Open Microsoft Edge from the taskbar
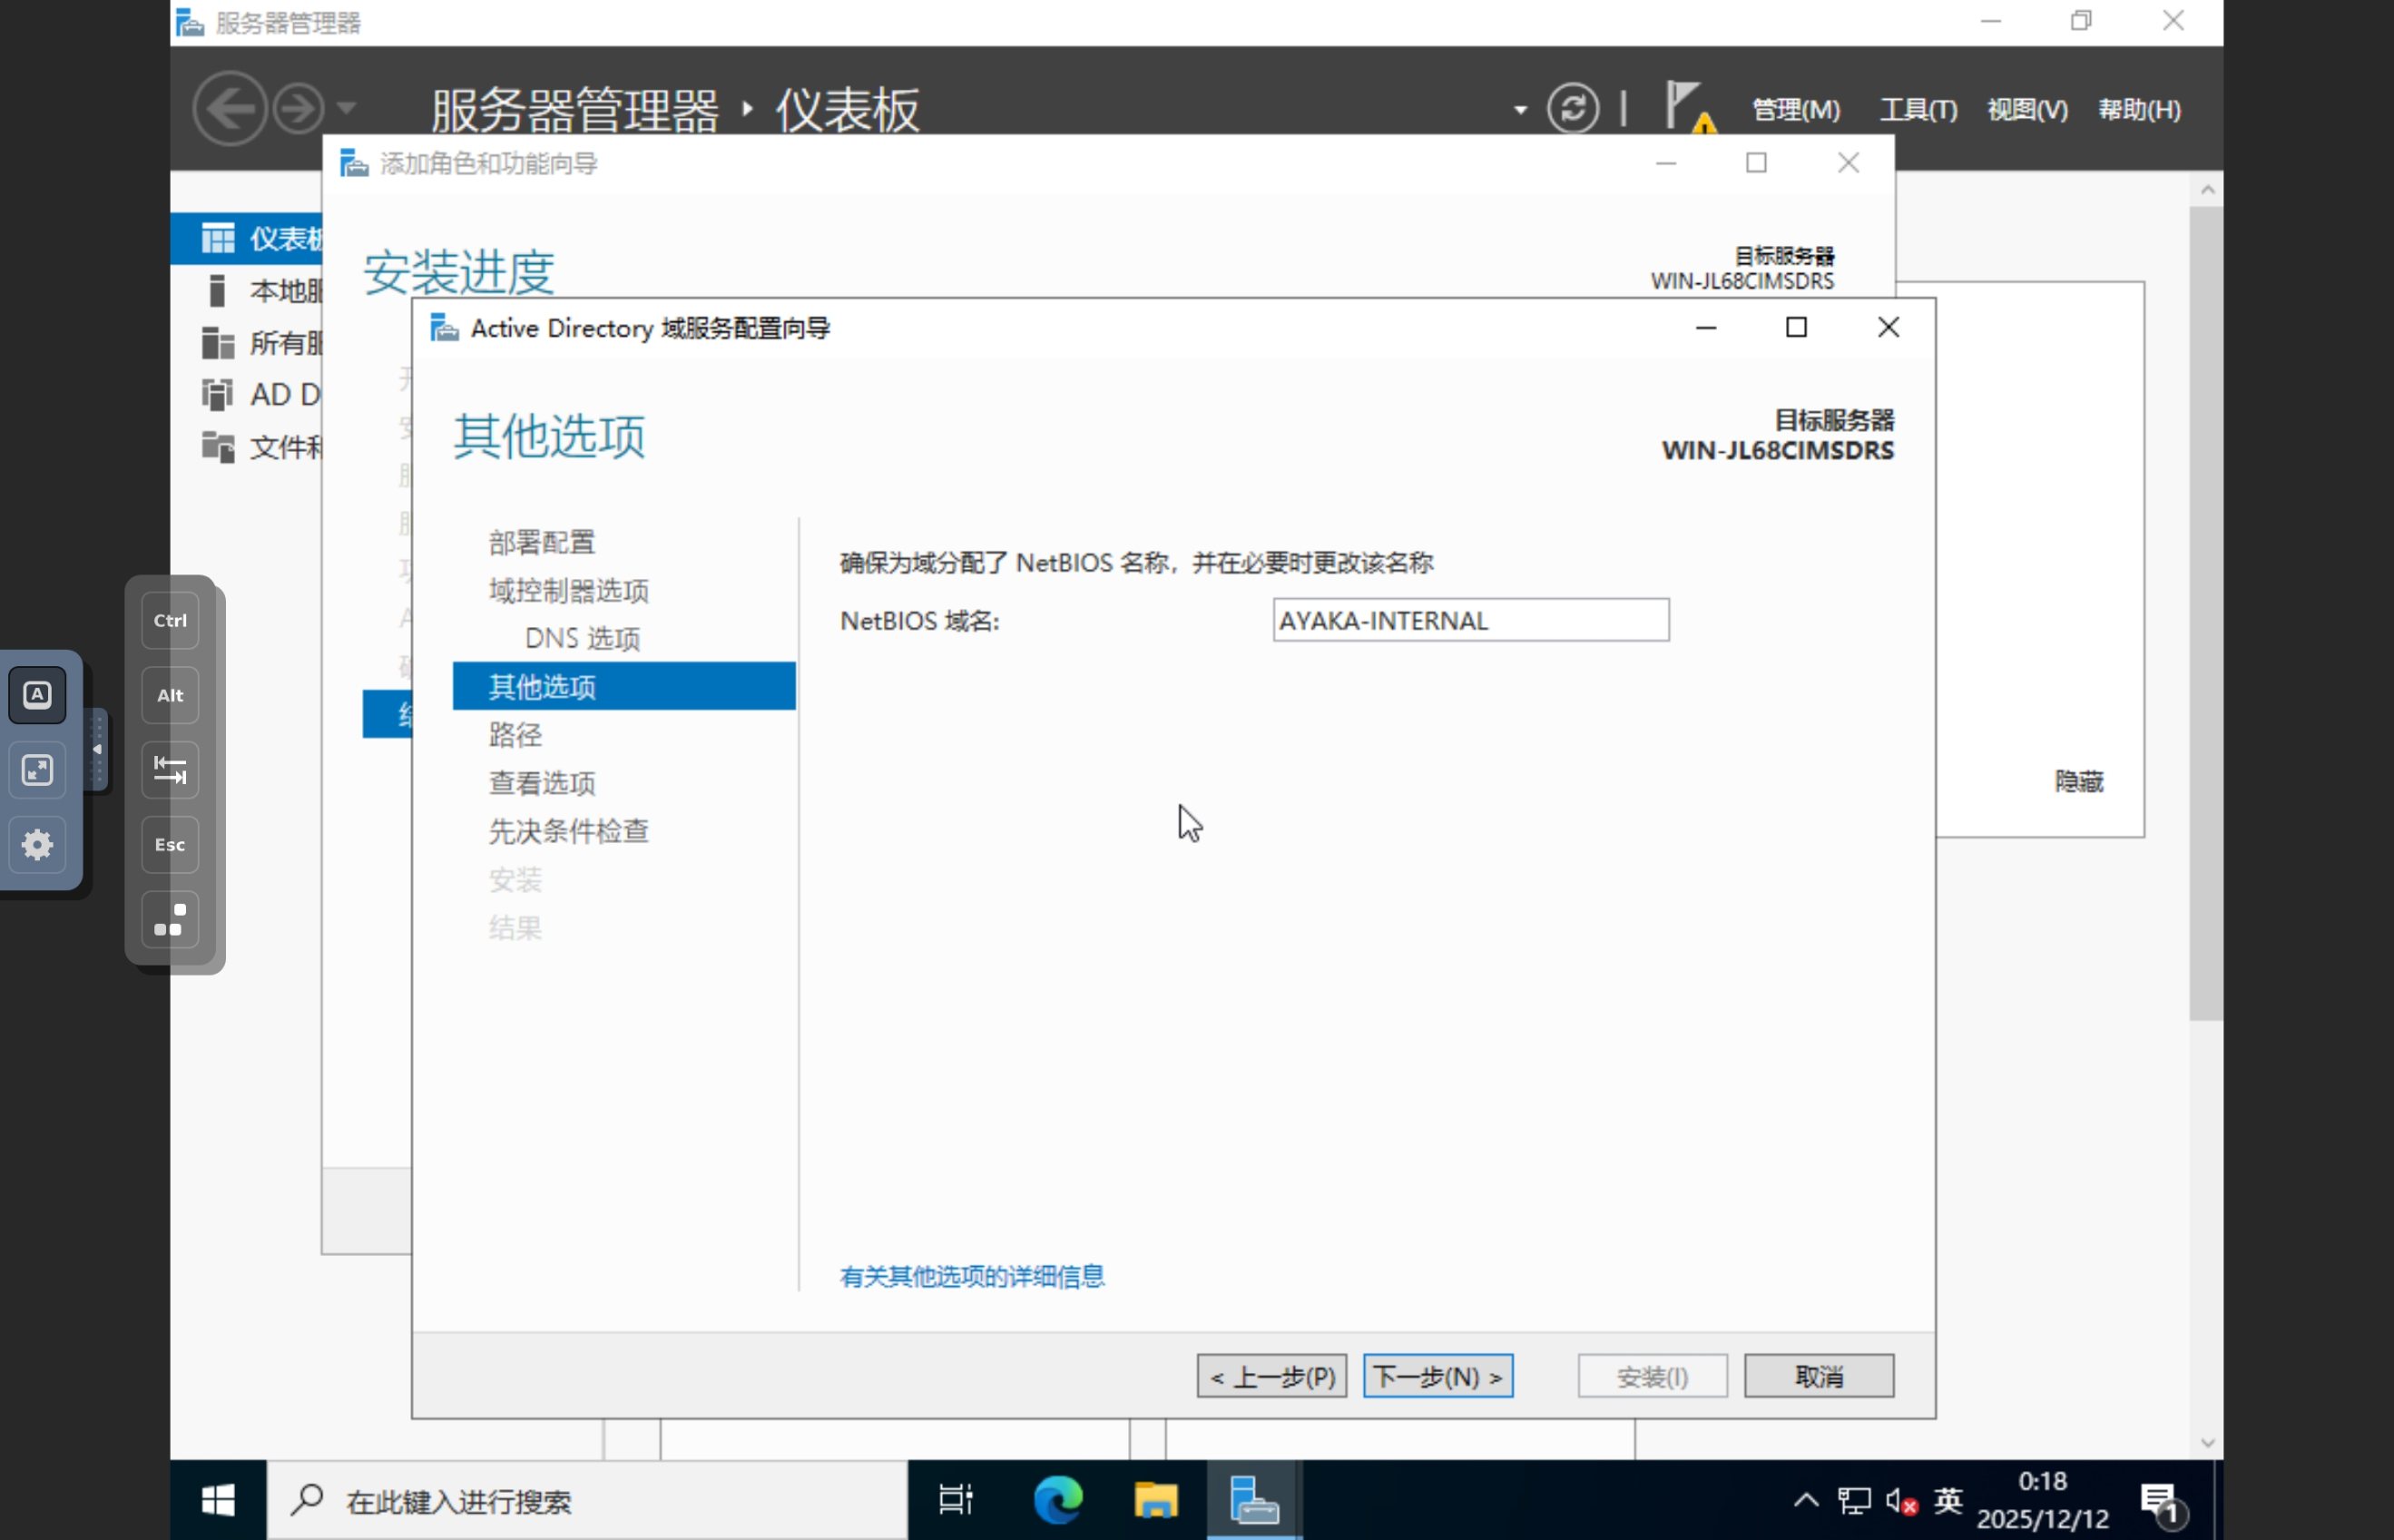 click(1058, 1500)
